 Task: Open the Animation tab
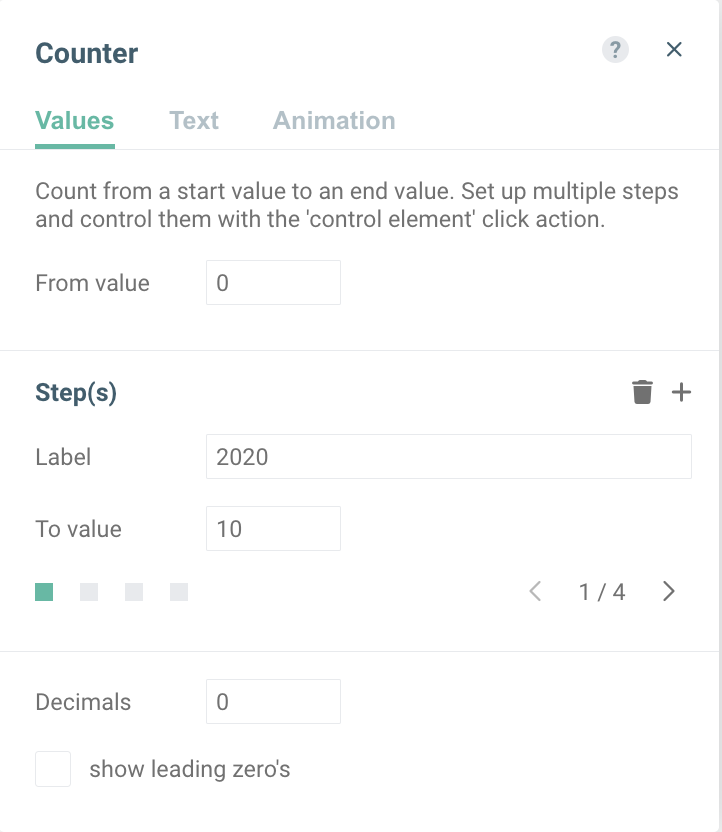tap(334, 121)
